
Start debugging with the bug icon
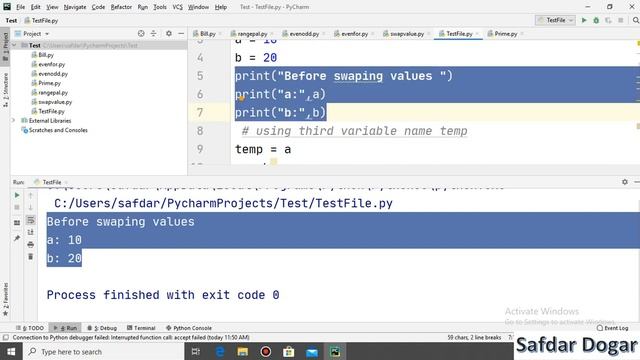(596, 20)
